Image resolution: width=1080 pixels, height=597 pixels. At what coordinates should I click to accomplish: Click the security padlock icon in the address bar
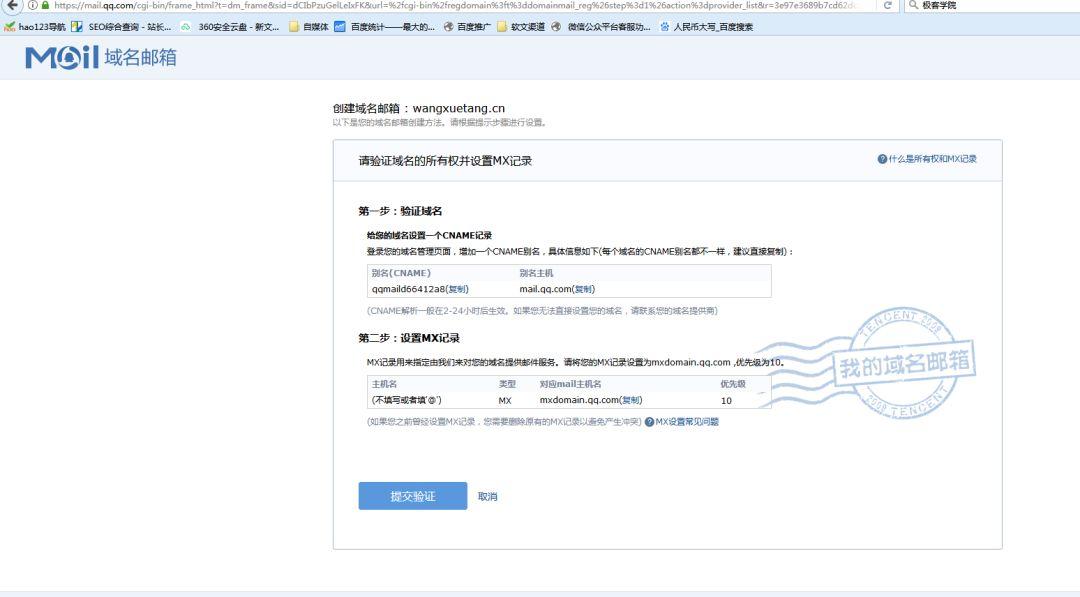pos(47,7)
